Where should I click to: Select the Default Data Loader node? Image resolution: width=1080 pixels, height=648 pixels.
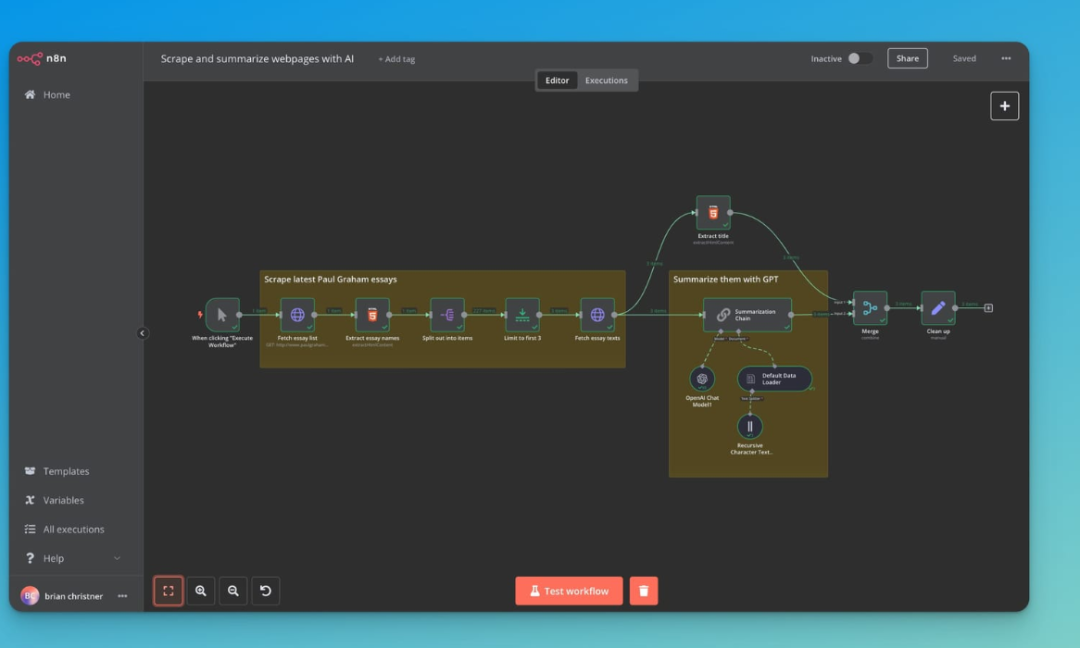pyautogui.click(x=774, y=379)
